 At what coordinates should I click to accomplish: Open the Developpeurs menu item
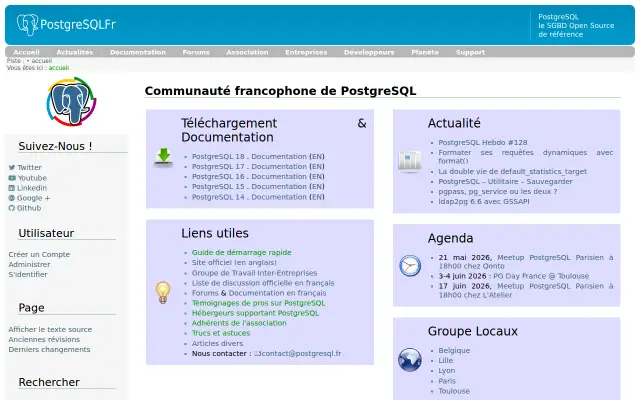coord(369,52)
